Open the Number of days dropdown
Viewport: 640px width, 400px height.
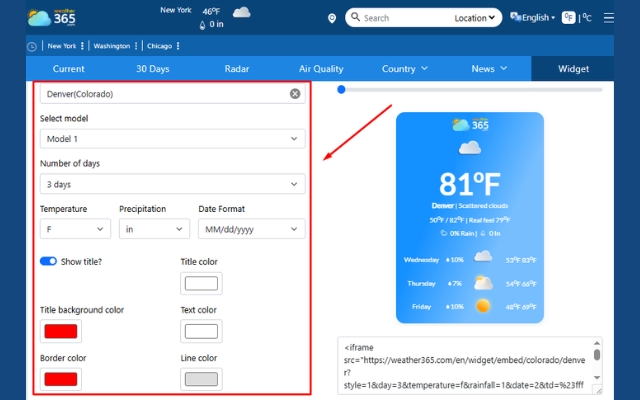click(x=173, y=184)
